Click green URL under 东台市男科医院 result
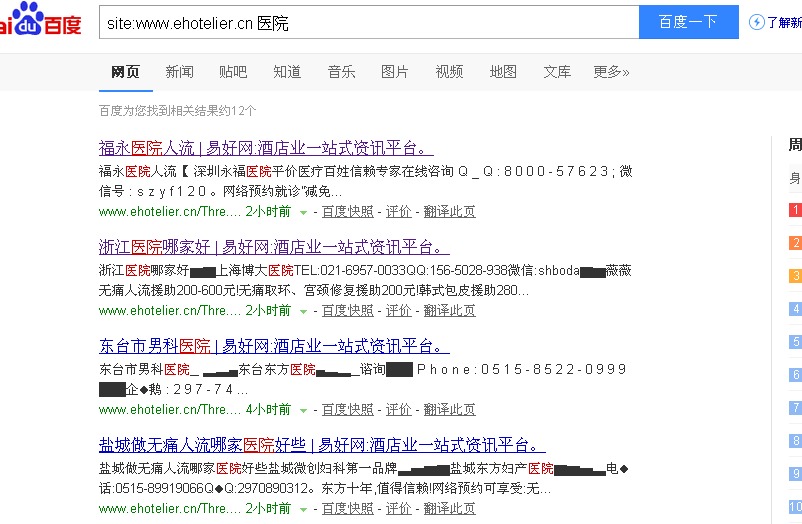 170,409
